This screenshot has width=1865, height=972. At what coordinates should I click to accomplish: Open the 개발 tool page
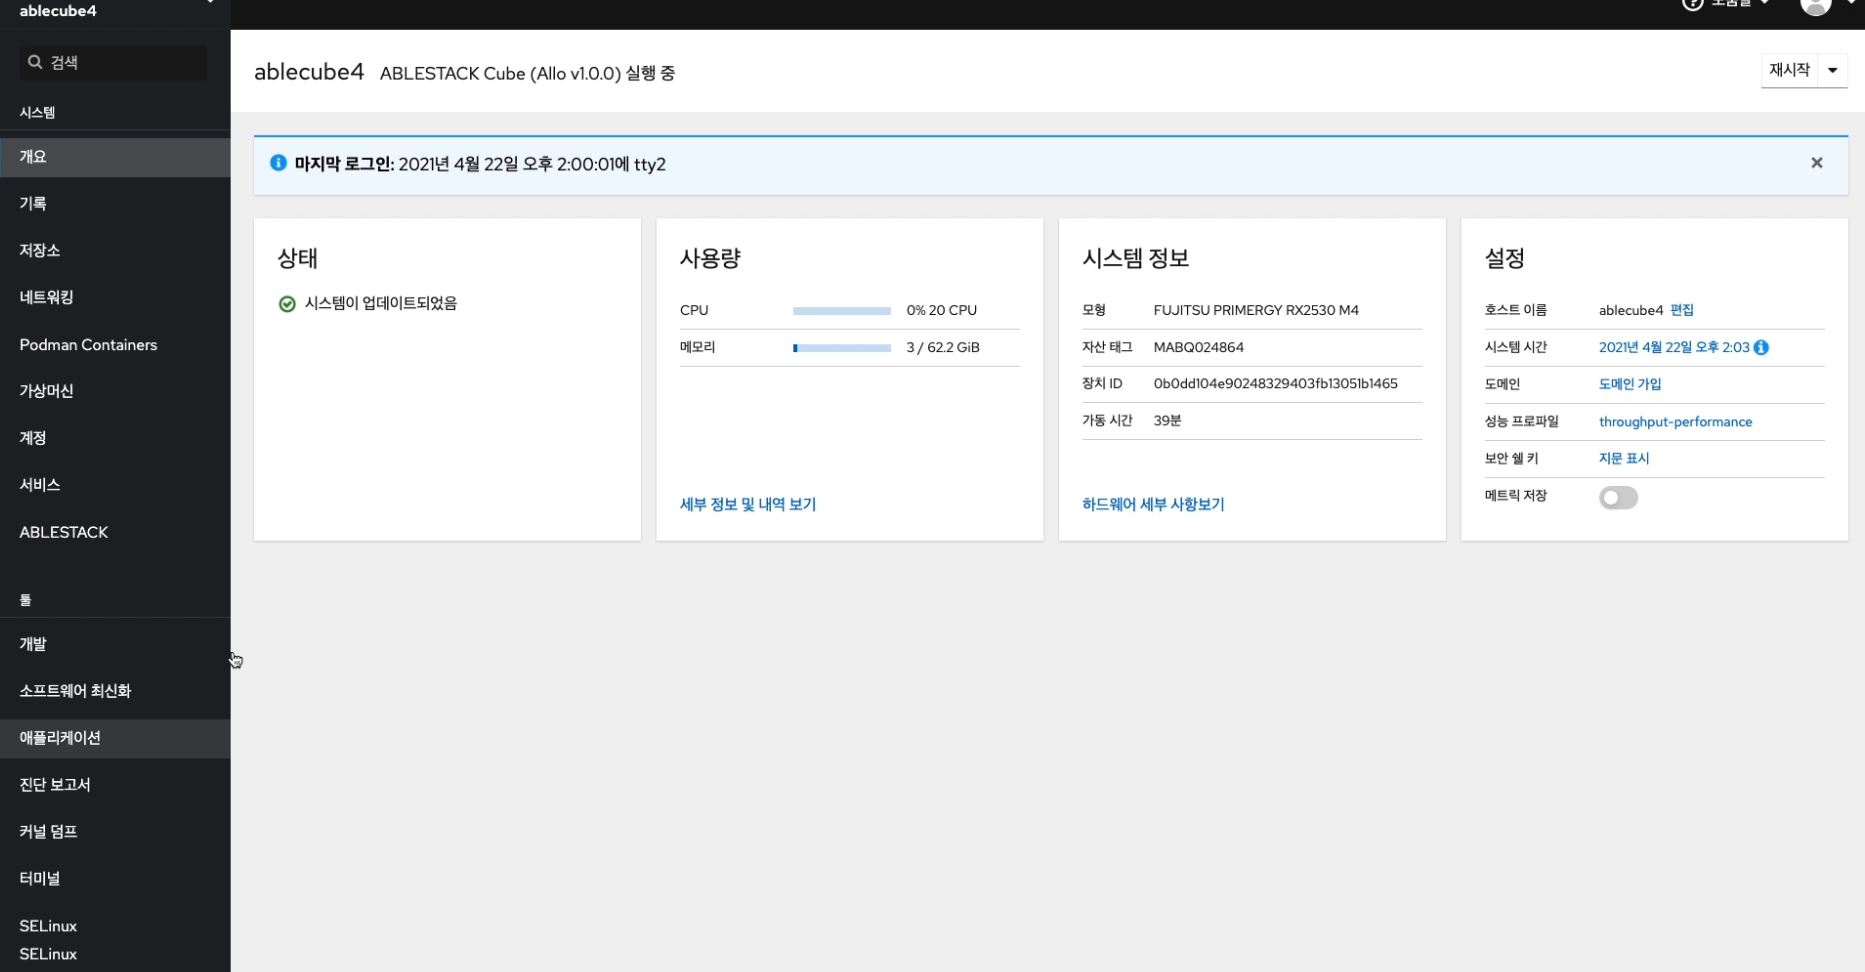click(115, 644)
